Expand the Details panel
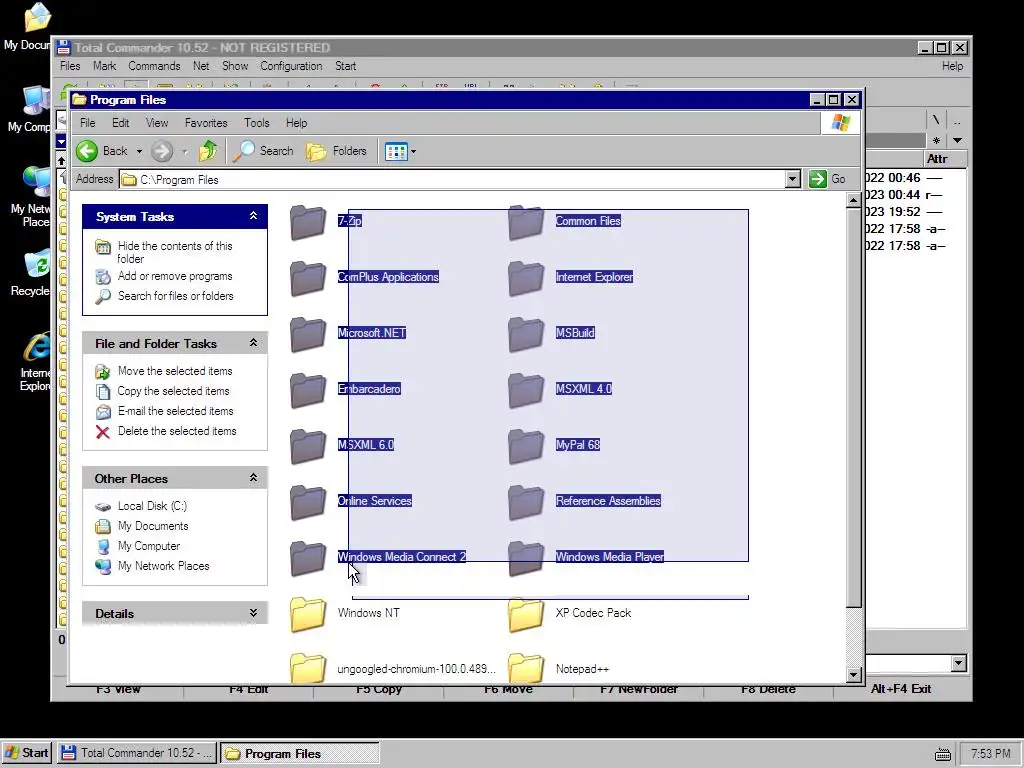1024x768 pixels. pyautogui.click(x=253, y=613)
